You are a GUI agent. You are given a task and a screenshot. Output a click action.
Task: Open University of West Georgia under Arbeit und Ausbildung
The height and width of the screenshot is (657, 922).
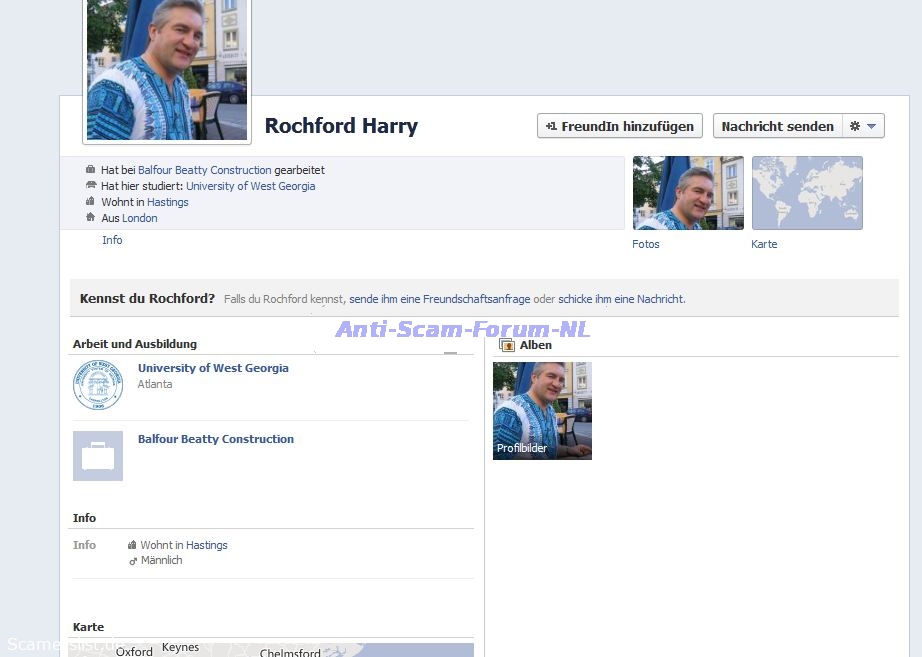coord(213,368)
